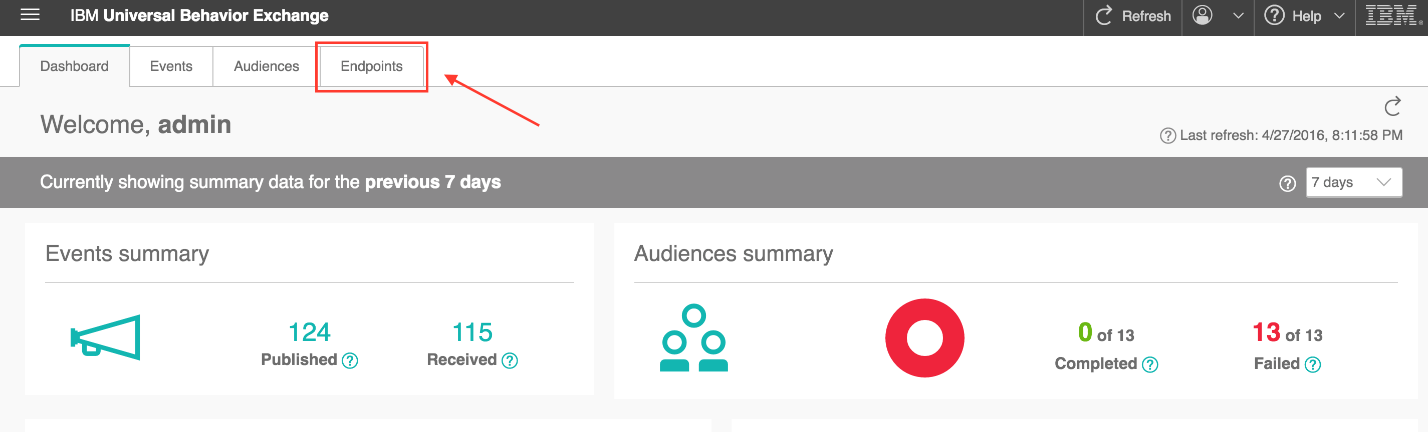The image size is (1428, 432).
Task: Open the 7 days range dropdown
Action: [1354, 182]
